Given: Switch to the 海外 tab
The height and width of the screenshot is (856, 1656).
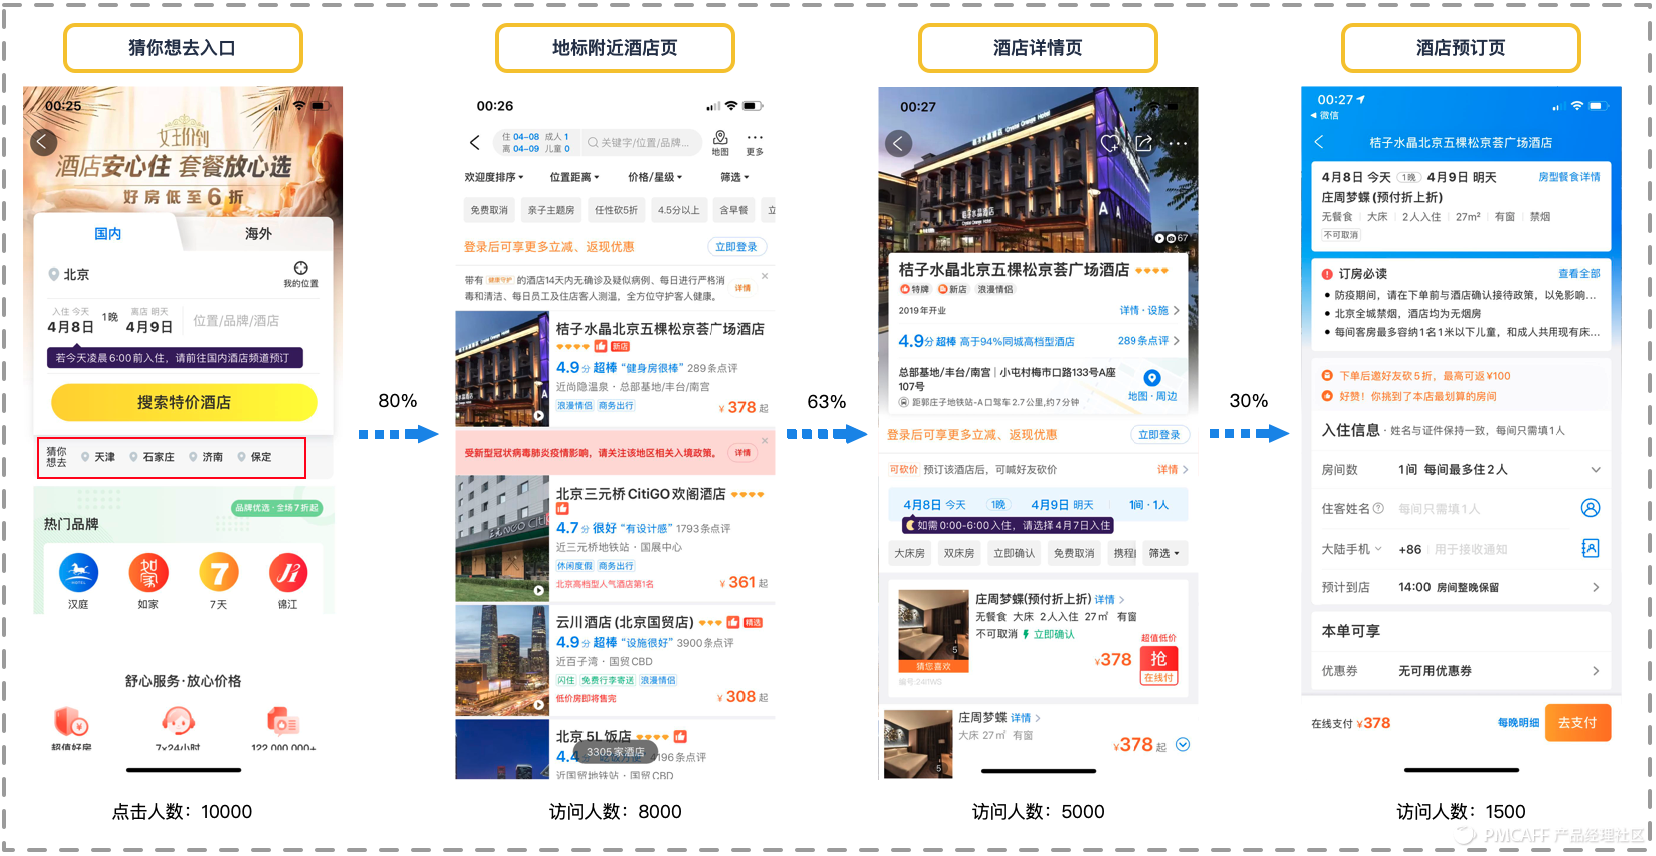Looking at the screenshot, I should pyautogui.click(x=258, y=233).
